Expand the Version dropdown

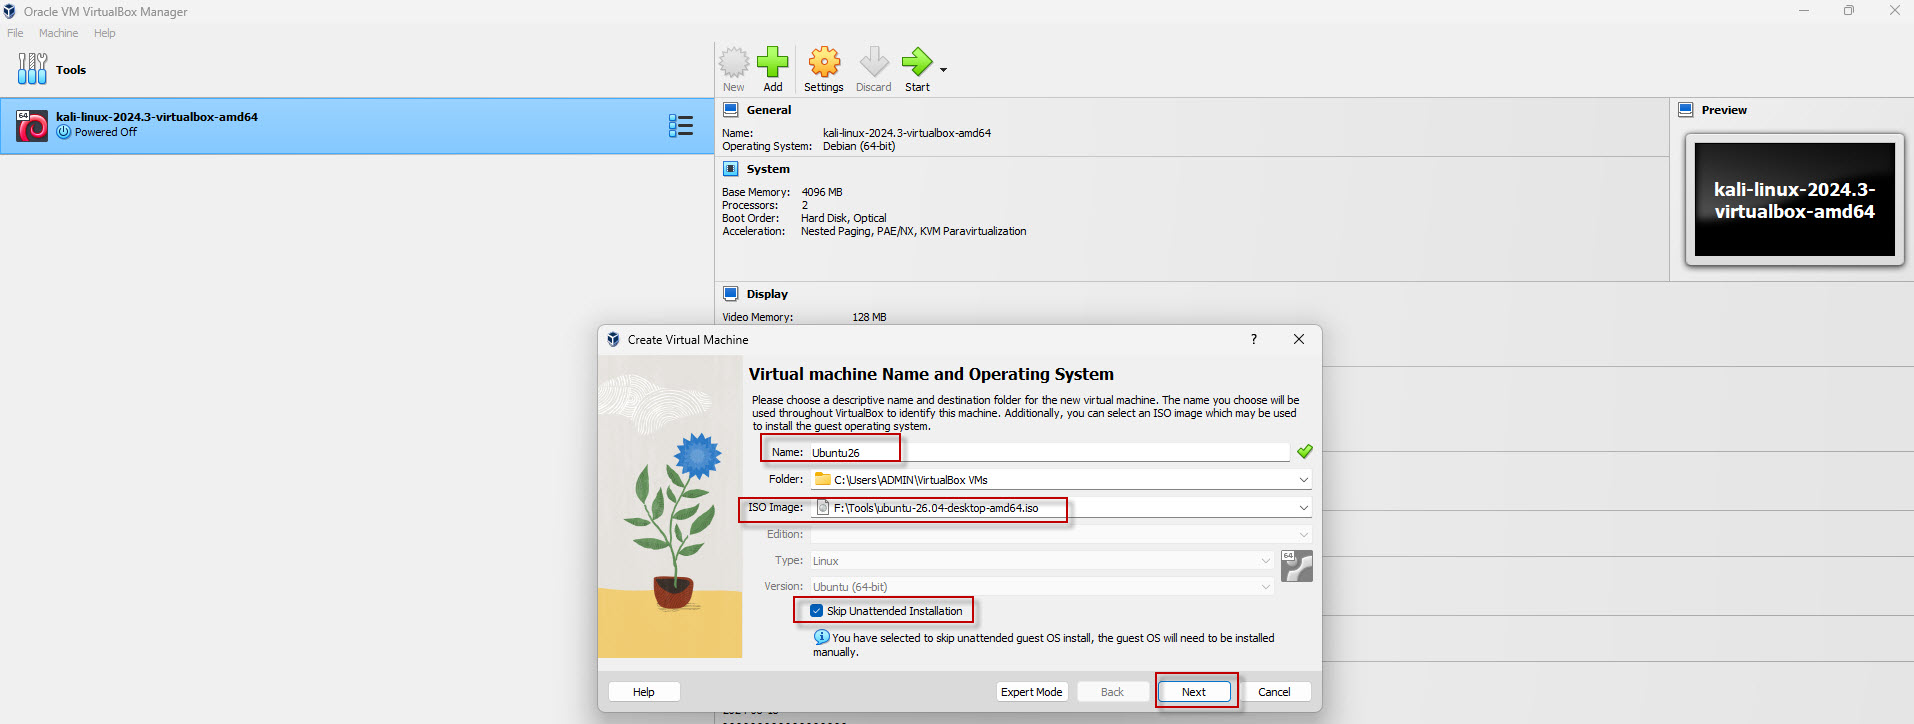pos(1265,587)
